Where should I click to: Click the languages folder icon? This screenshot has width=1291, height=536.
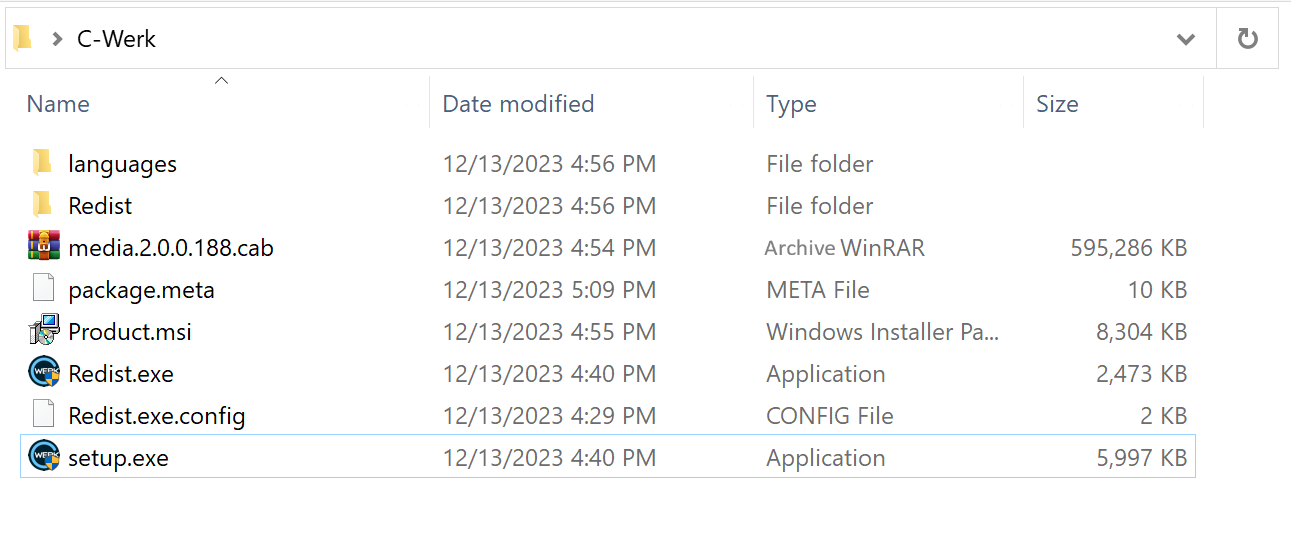[42, 163]
